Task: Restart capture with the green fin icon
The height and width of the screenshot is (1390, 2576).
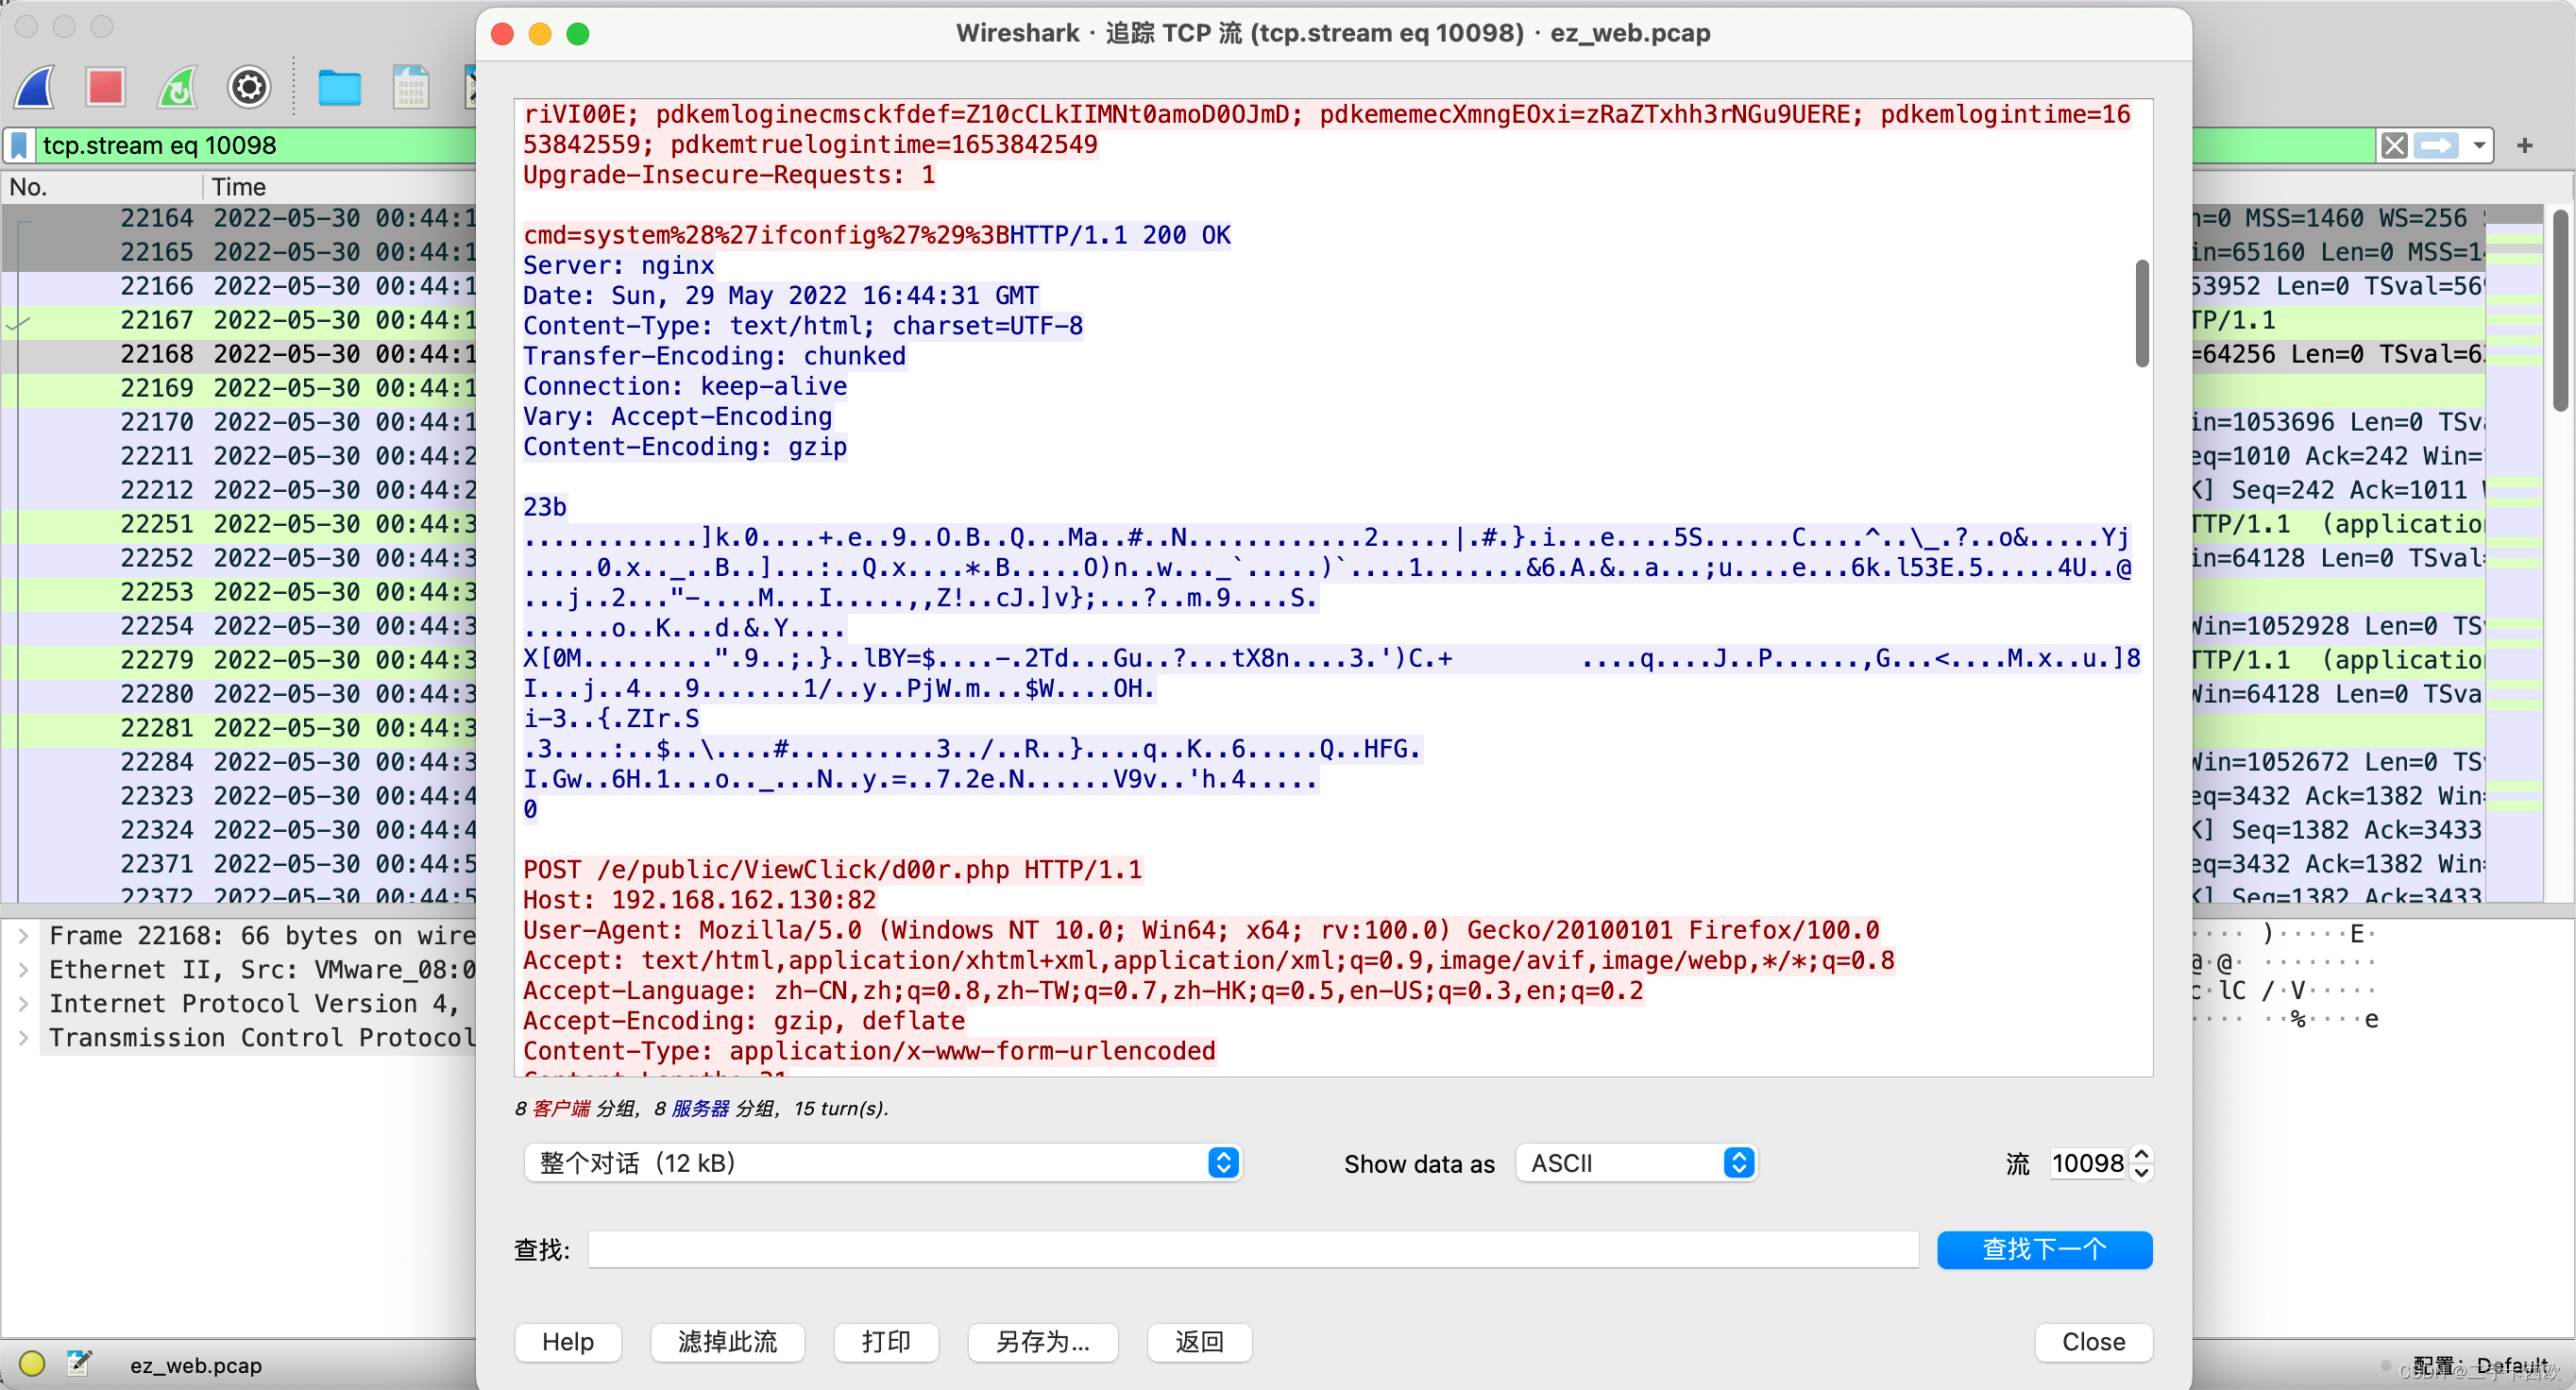Action: pyautogui.click(x=178, y=88)
